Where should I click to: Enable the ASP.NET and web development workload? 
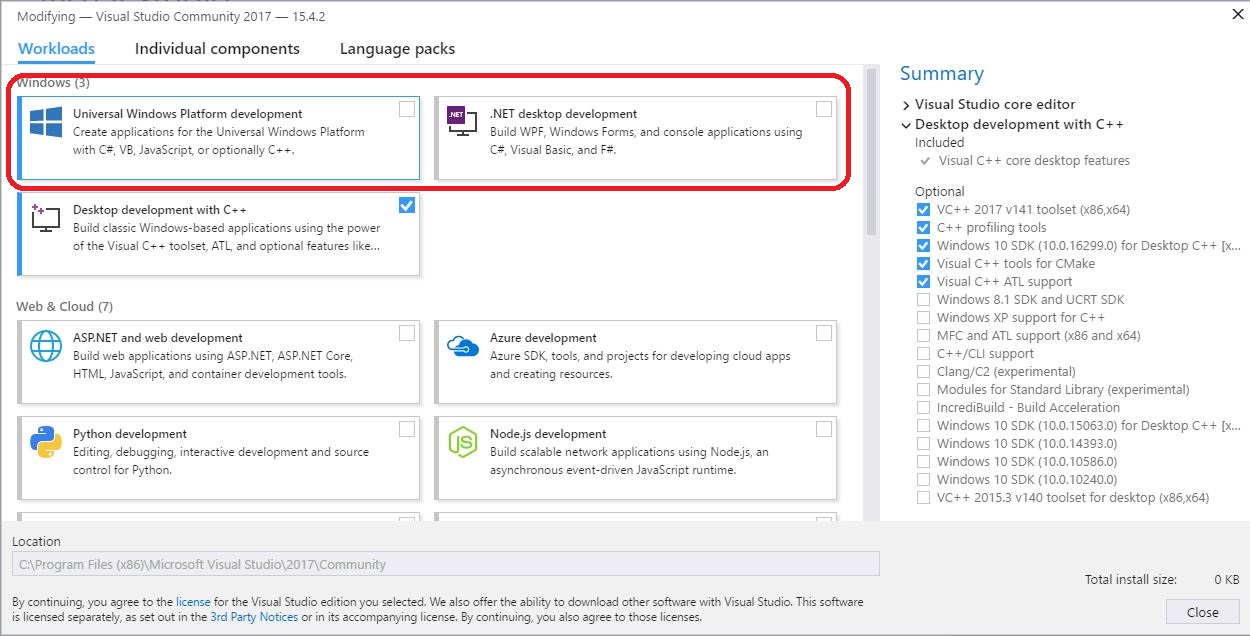coord(407,333)
